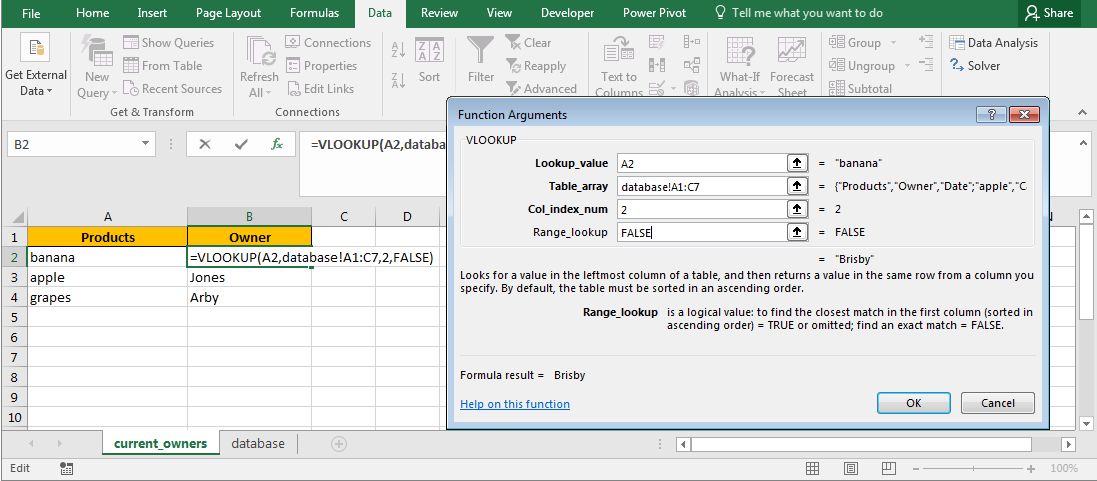
Task: Open Advanced filter options
Action: click(x=542, y=89)
